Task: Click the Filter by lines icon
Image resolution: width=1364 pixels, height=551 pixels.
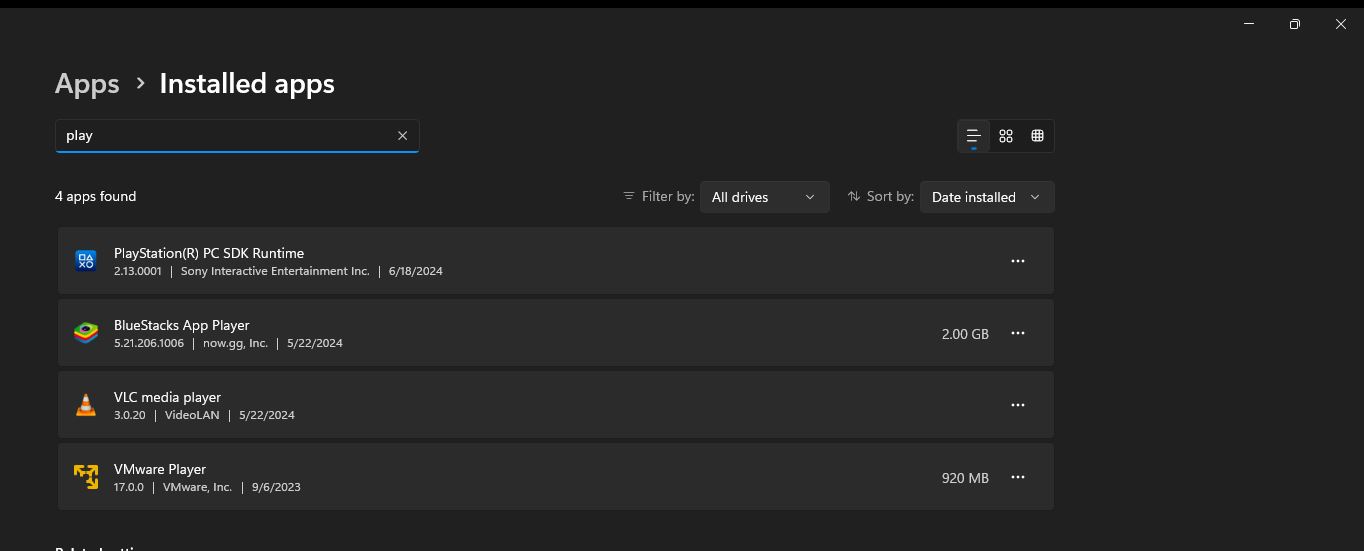Action: coord(629,196)
